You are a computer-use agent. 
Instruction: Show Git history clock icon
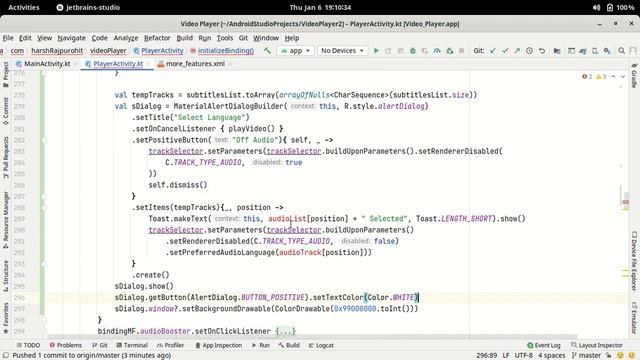529,51
